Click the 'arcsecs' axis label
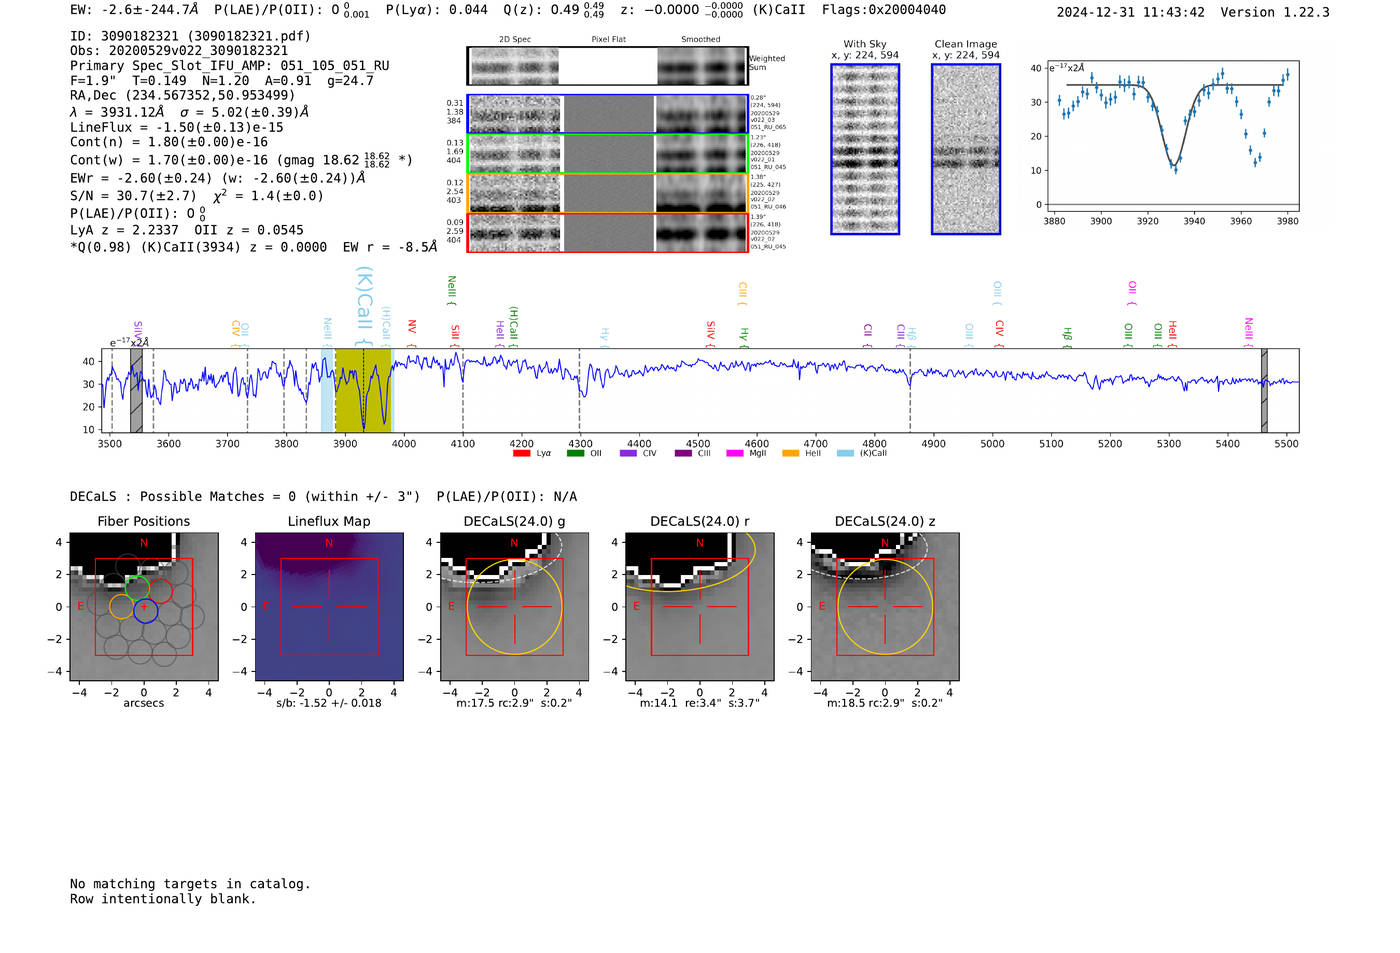The image size is (1400, 953). click(144, 703)
